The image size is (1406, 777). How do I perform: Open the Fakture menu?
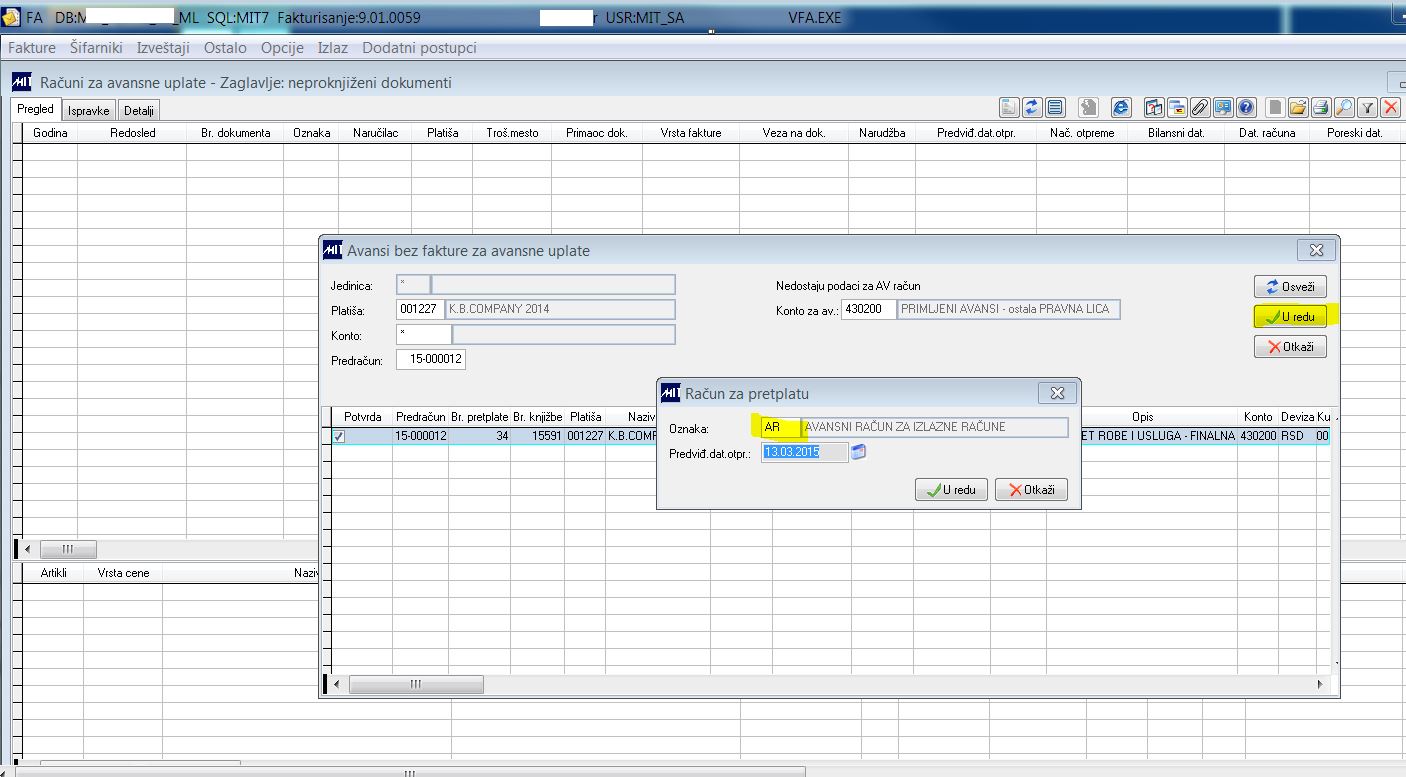coord(32,47)
